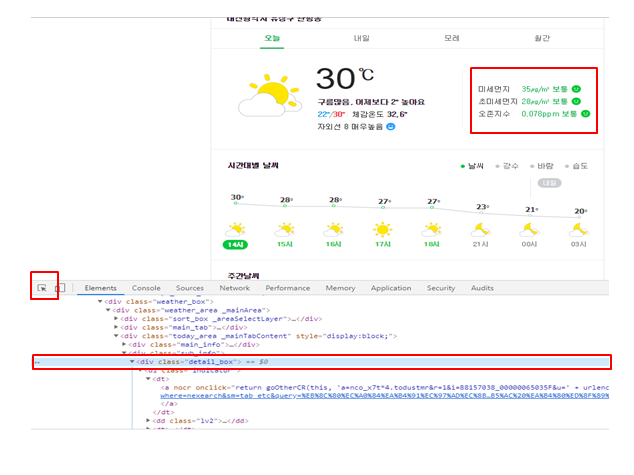Click the 17시 sunny icon
Viewport: 634px width, 475px height.
tap(383, 229)
